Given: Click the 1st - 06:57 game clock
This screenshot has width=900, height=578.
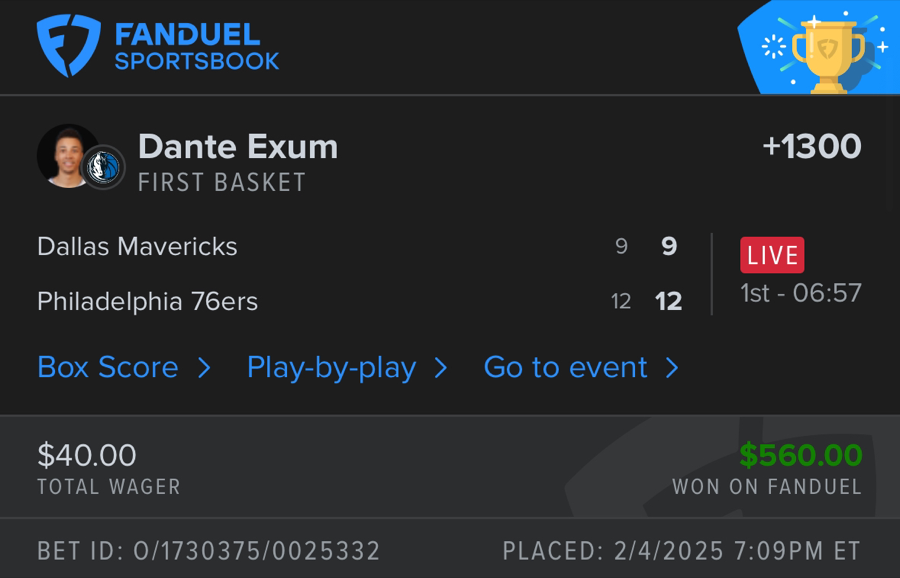Looking at the screenshot, I should tap(801, 293).
